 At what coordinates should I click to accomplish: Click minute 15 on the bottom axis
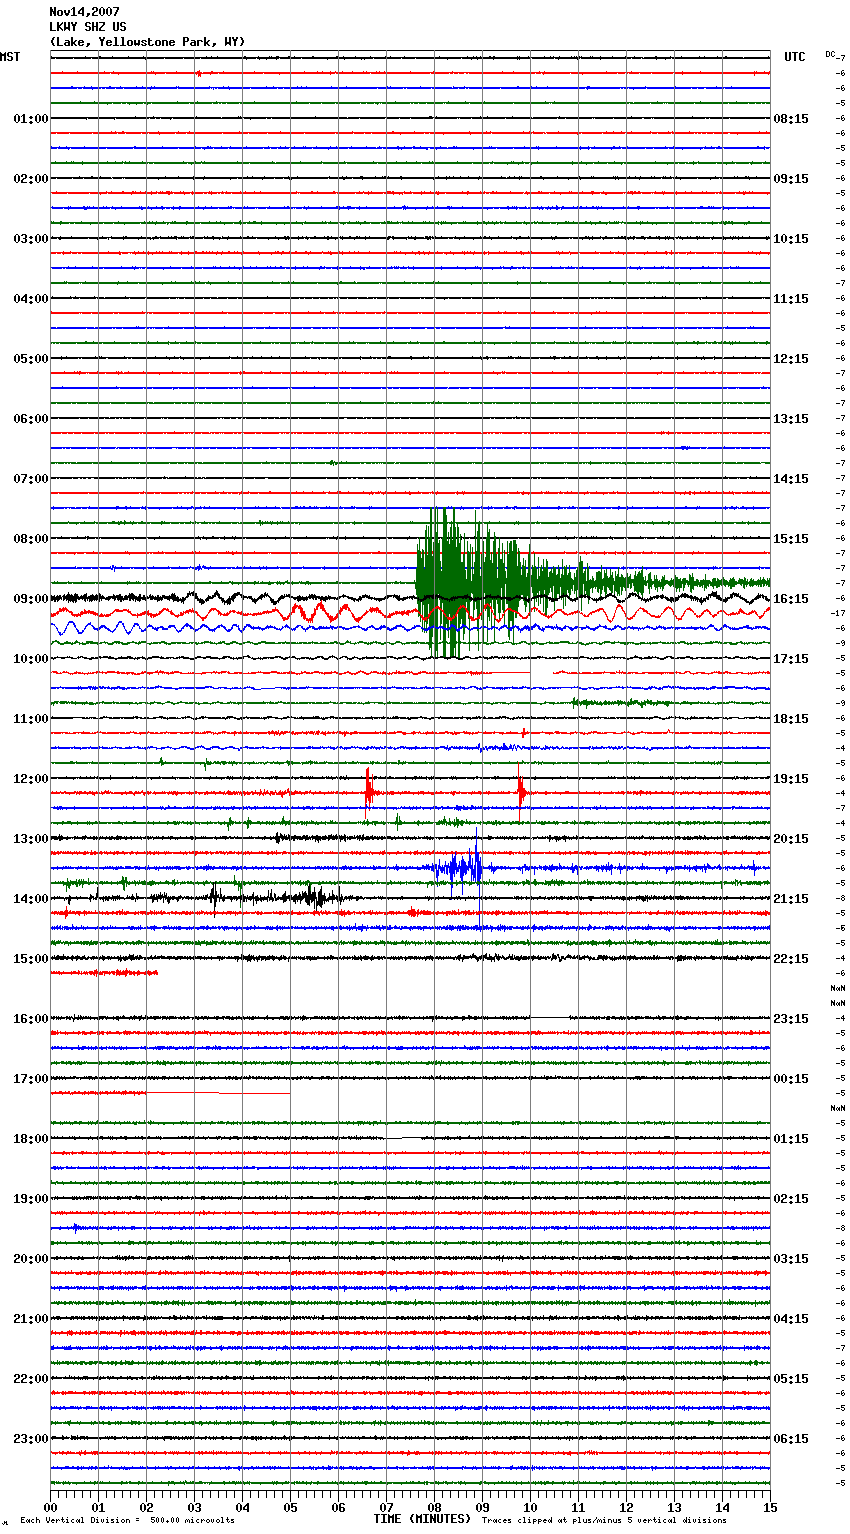(x=770, y=1507)
